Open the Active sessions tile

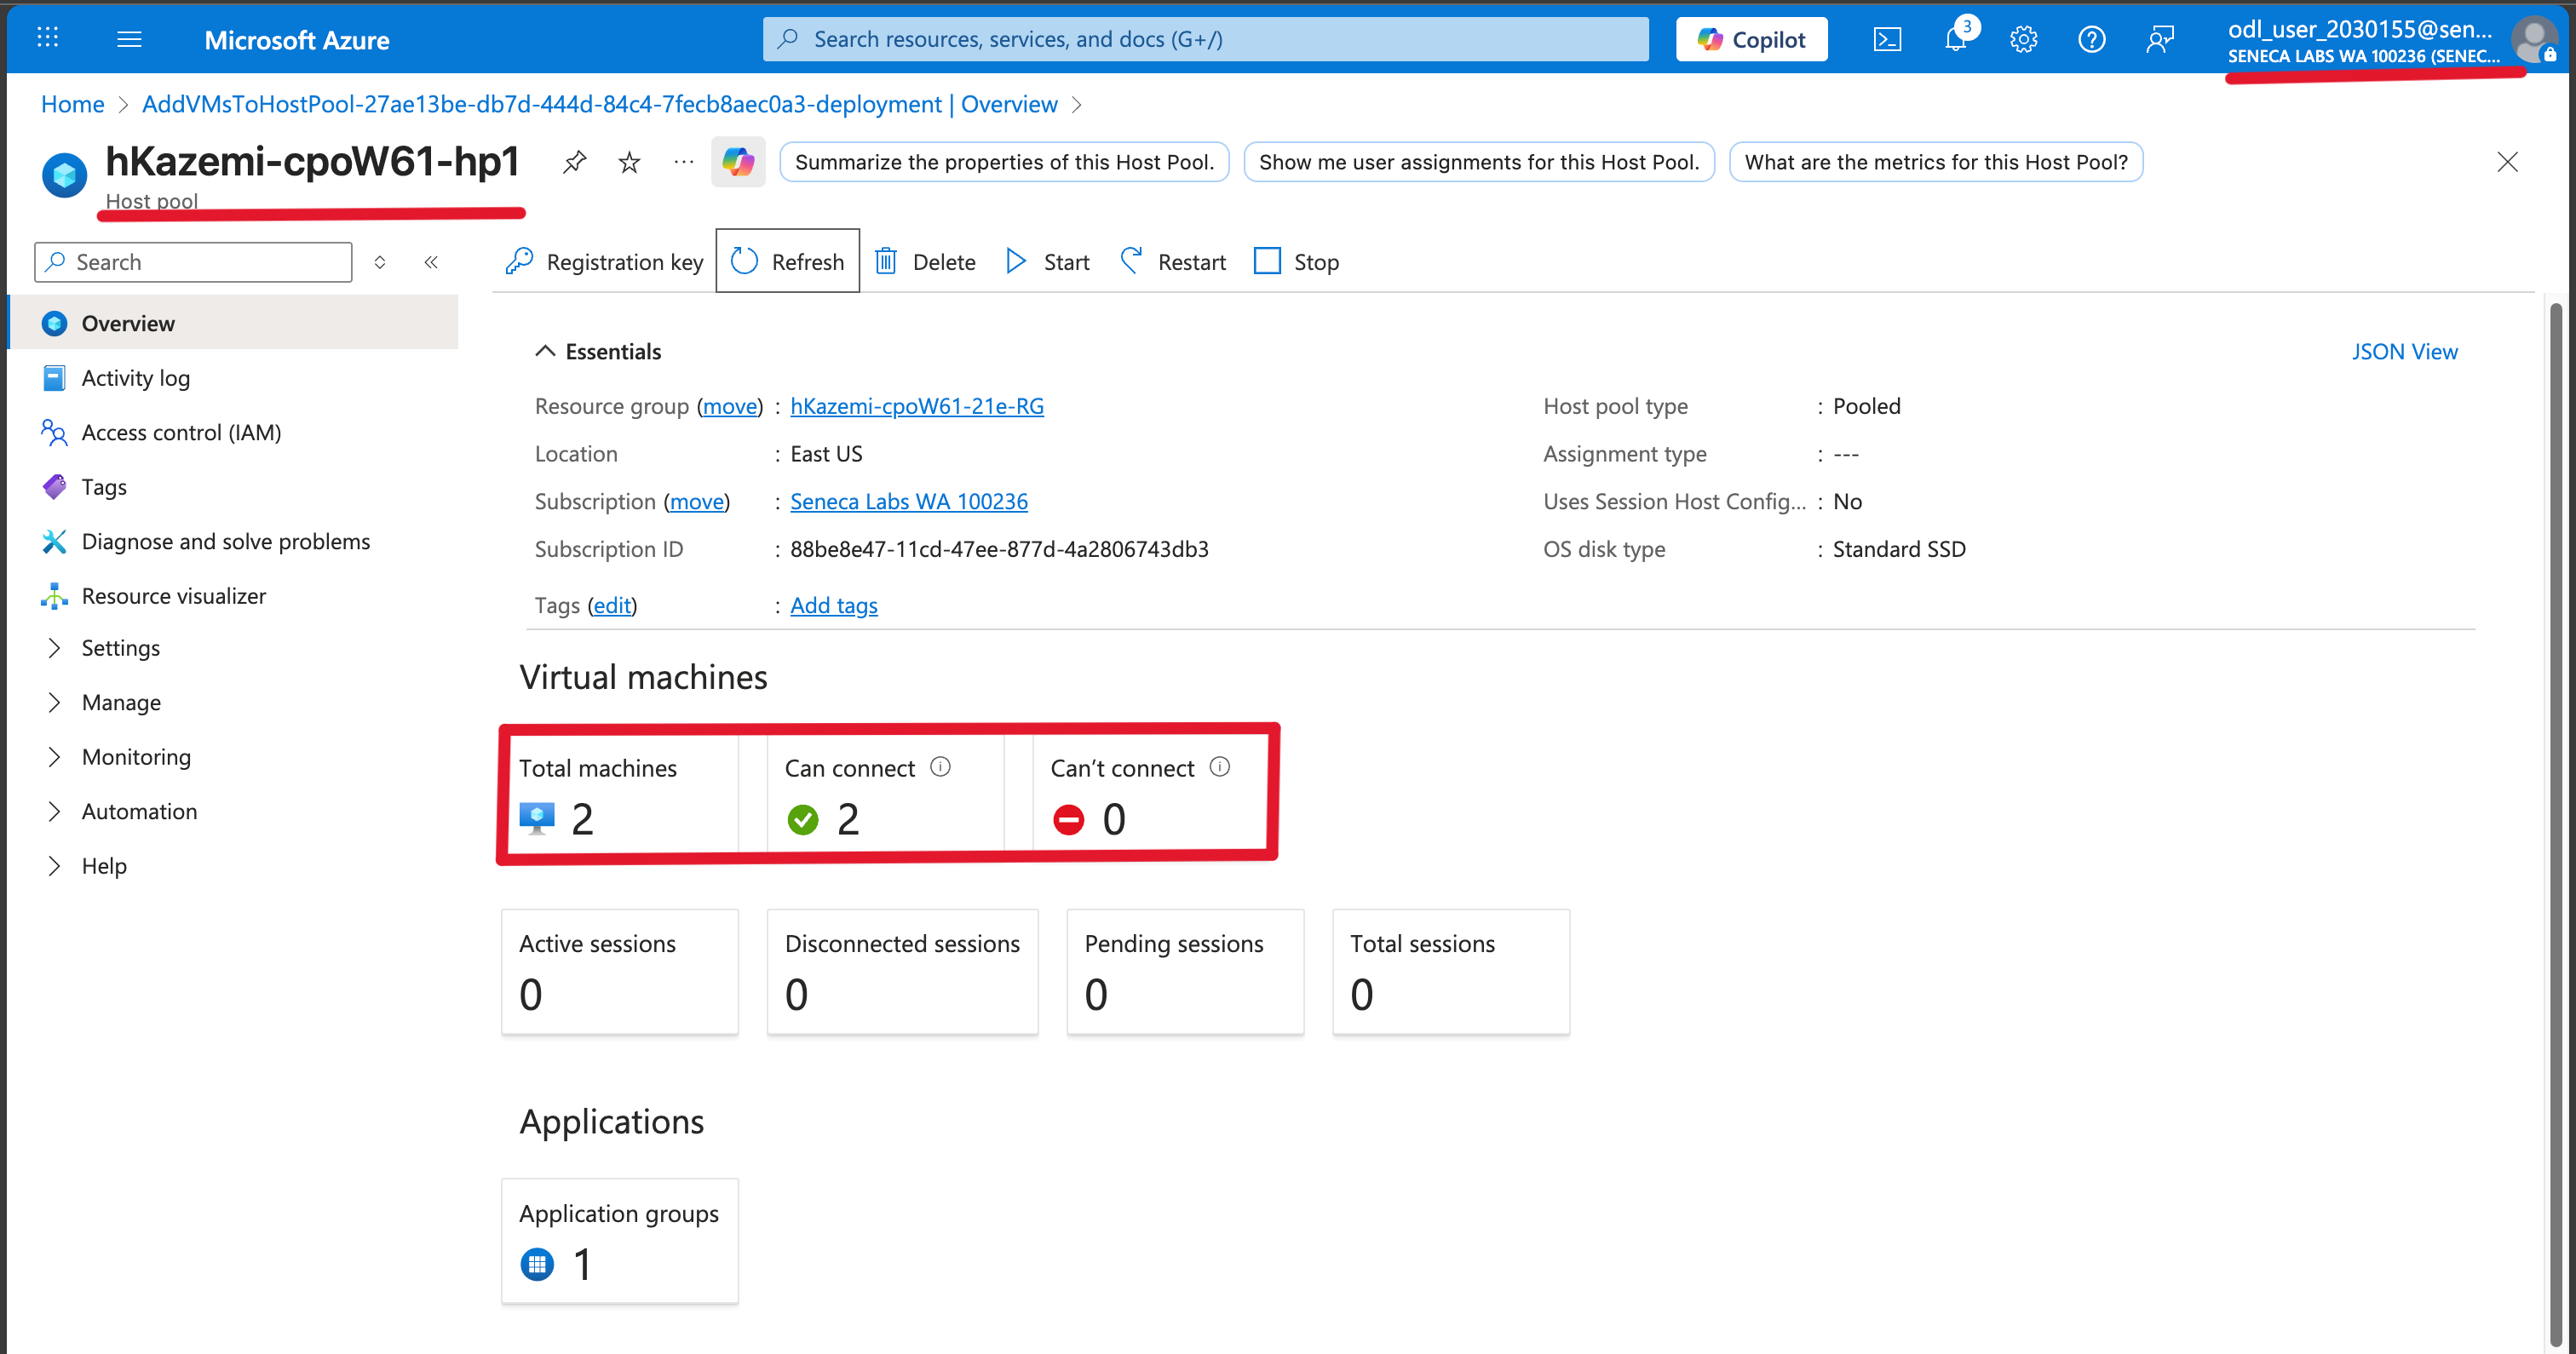pos(620,971)
